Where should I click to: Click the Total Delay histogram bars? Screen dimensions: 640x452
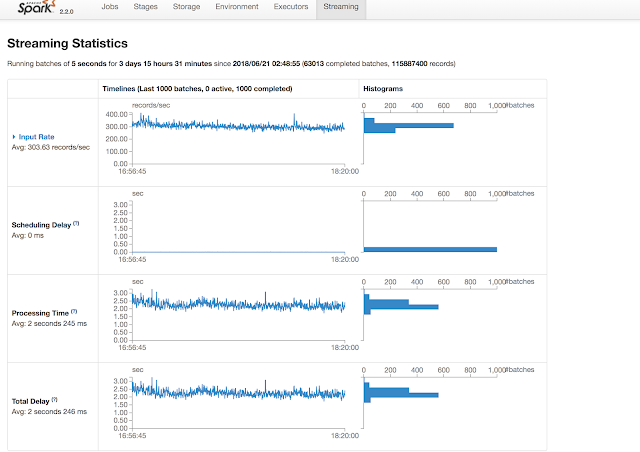(401, 392)
